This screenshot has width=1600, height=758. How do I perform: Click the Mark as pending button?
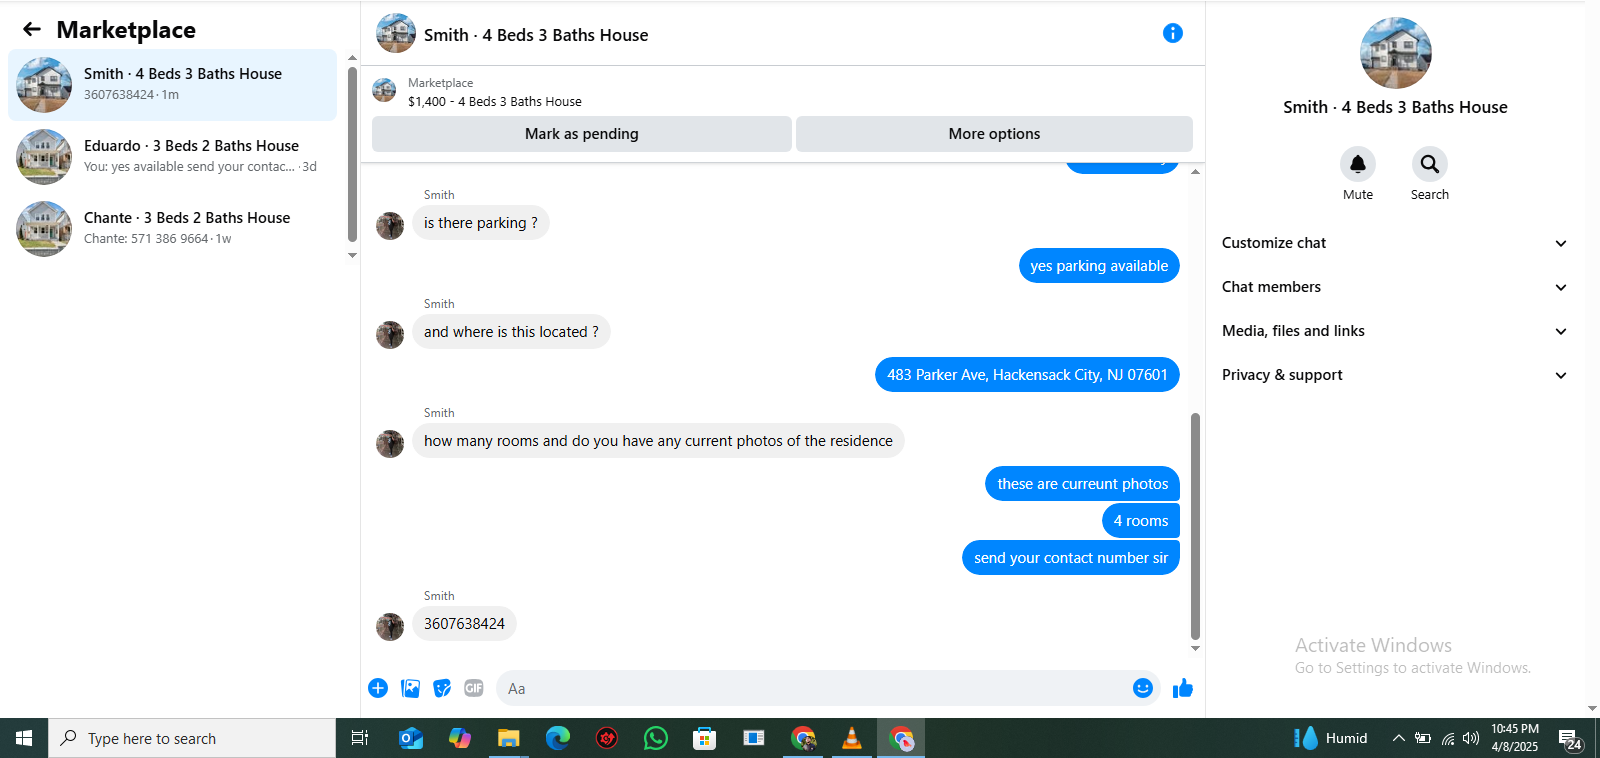(582, 134)
